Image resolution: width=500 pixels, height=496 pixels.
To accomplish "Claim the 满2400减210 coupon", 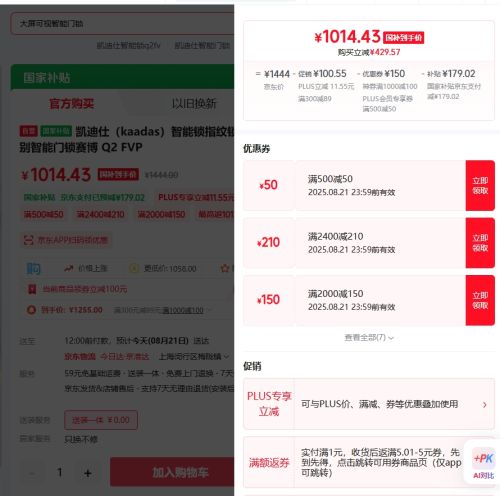I will click(x=480, y=243).
